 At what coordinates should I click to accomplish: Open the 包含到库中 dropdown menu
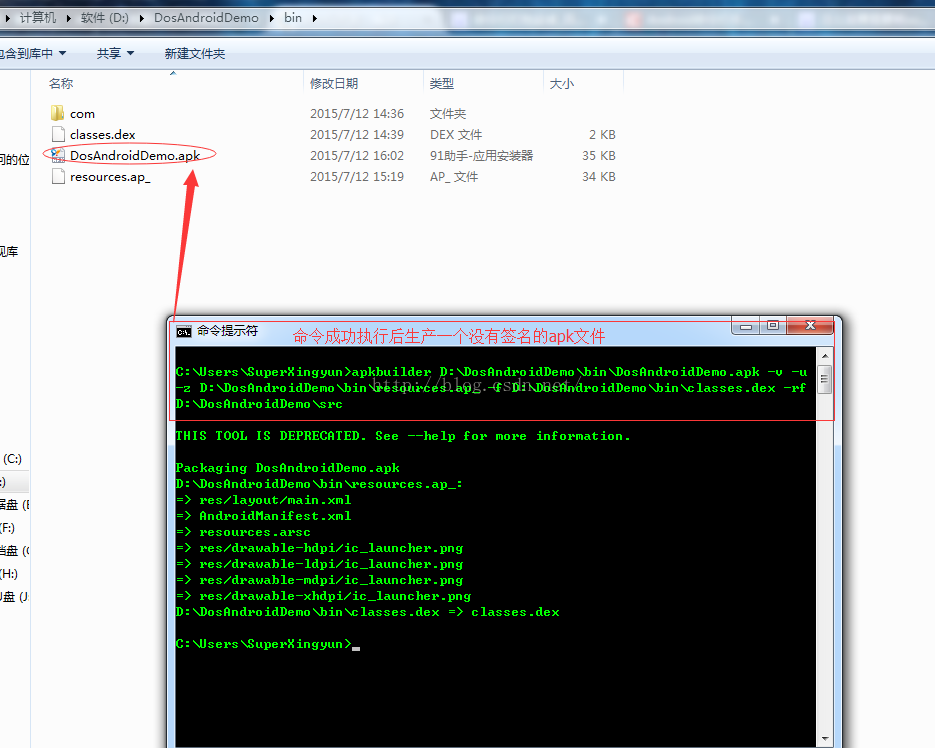35,53
